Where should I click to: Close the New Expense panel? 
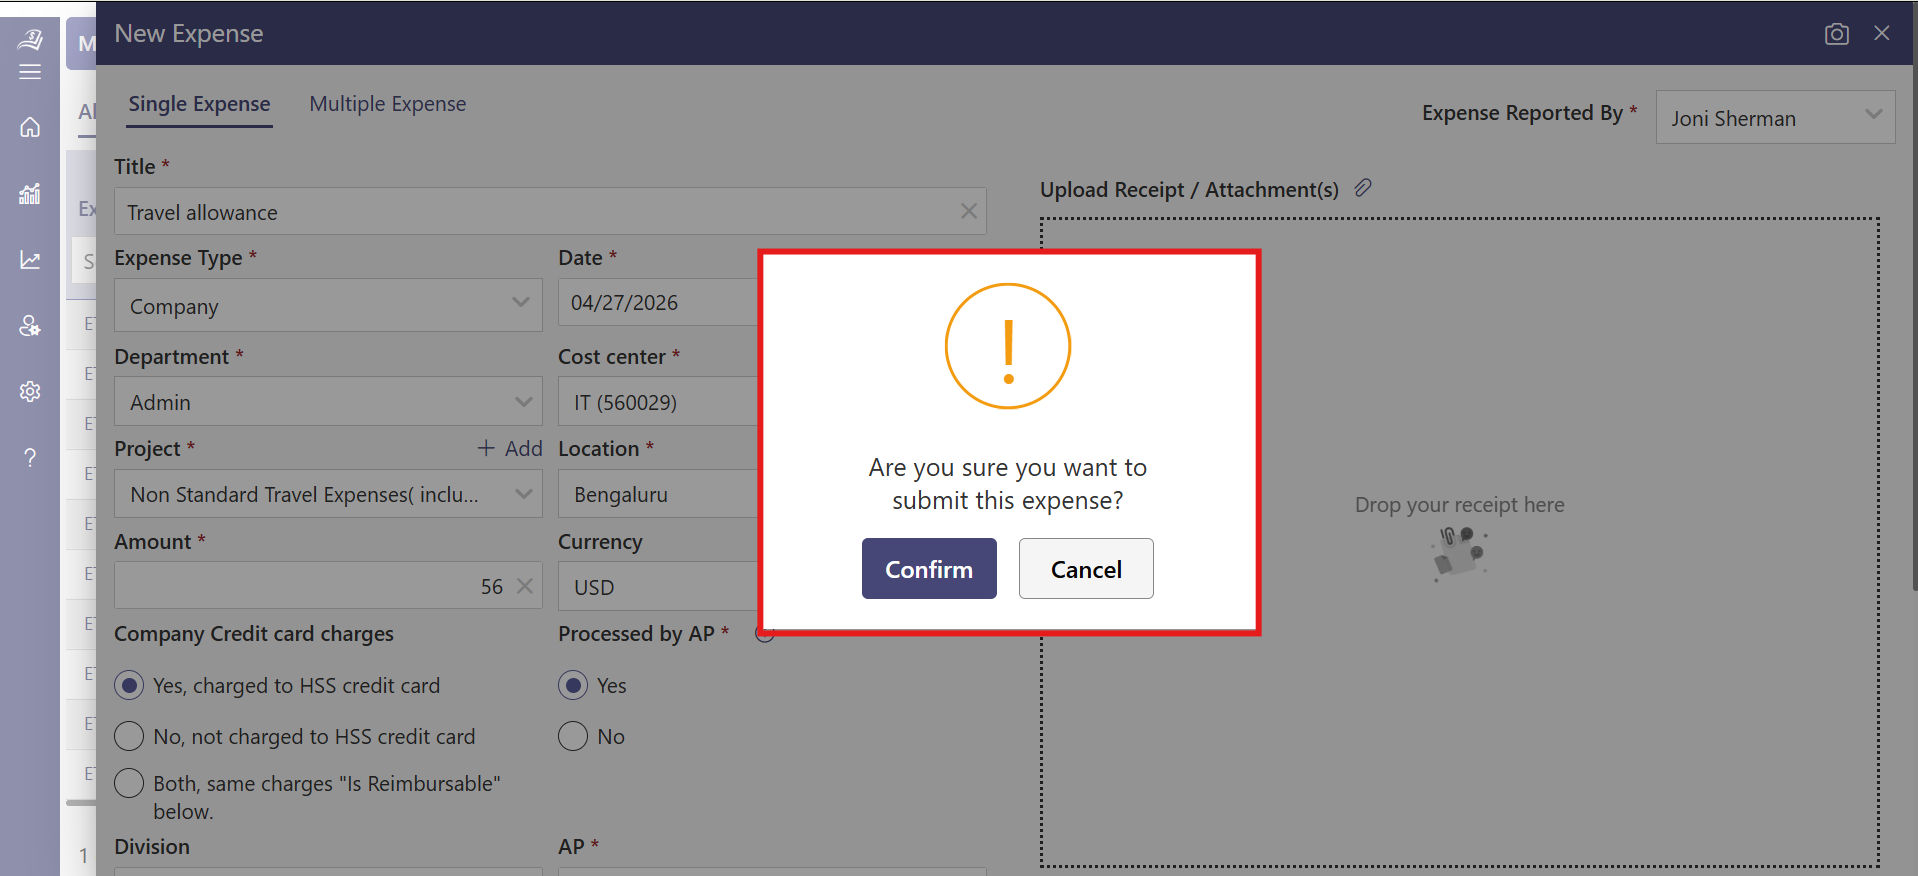1882,33
